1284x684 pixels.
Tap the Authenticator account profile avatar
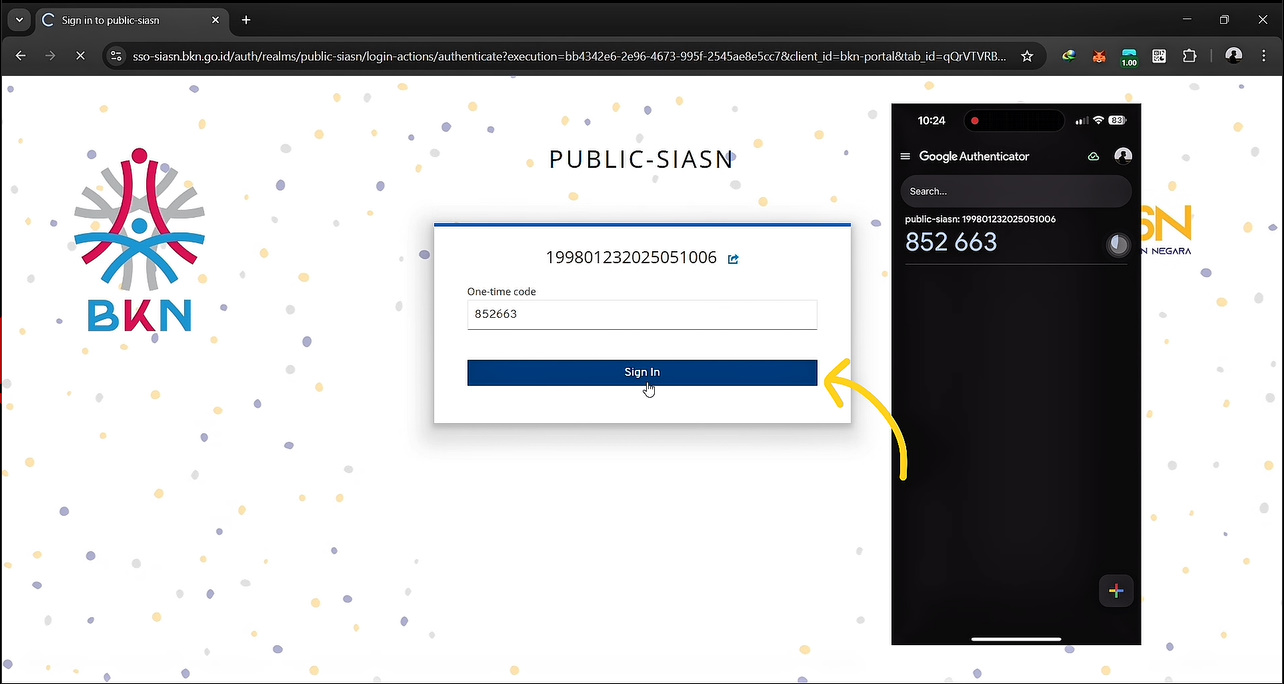pos(1123,156)
